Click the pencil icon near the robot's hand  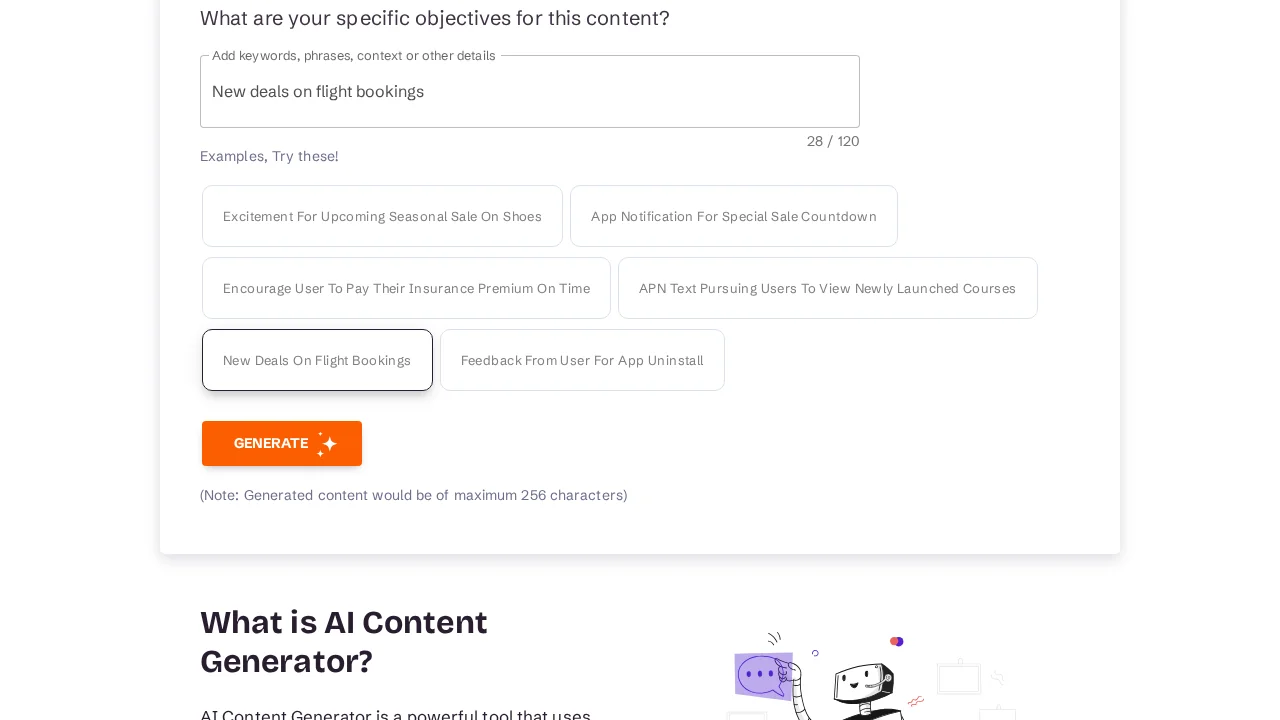916,700
